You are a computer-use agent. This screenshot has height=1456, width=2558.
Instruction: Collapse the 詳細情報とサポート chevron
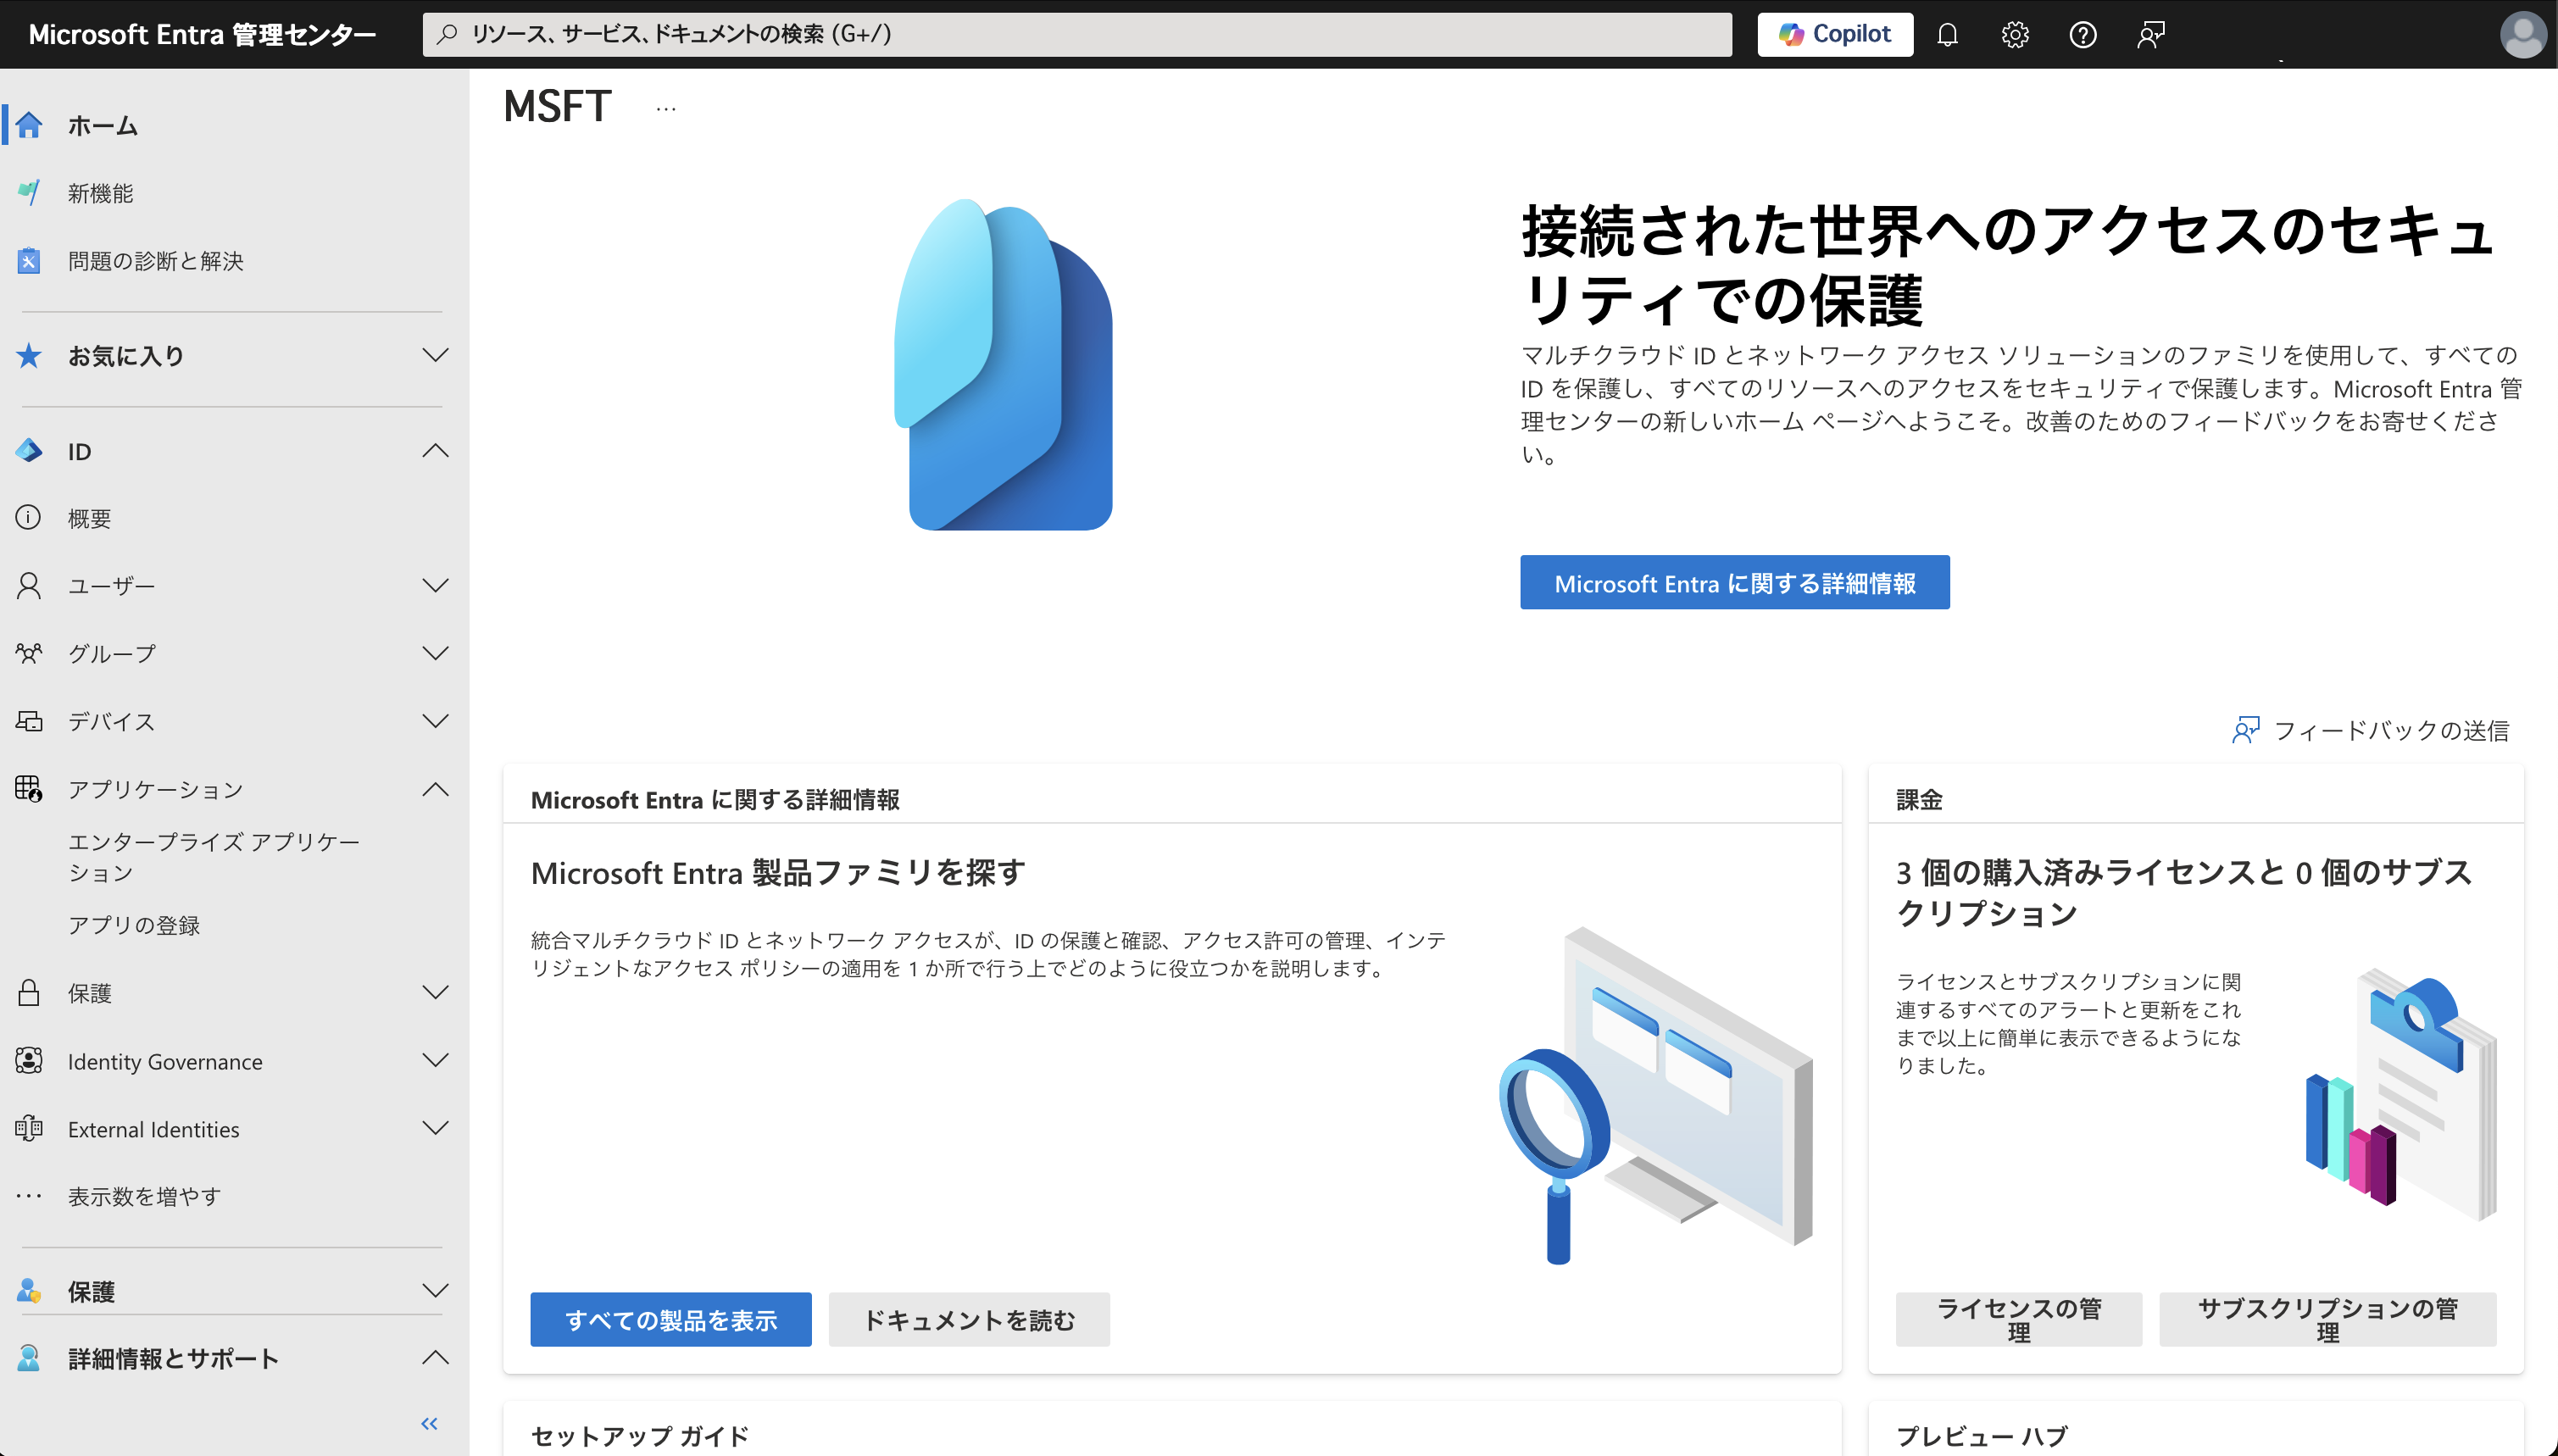[436, 1358]
